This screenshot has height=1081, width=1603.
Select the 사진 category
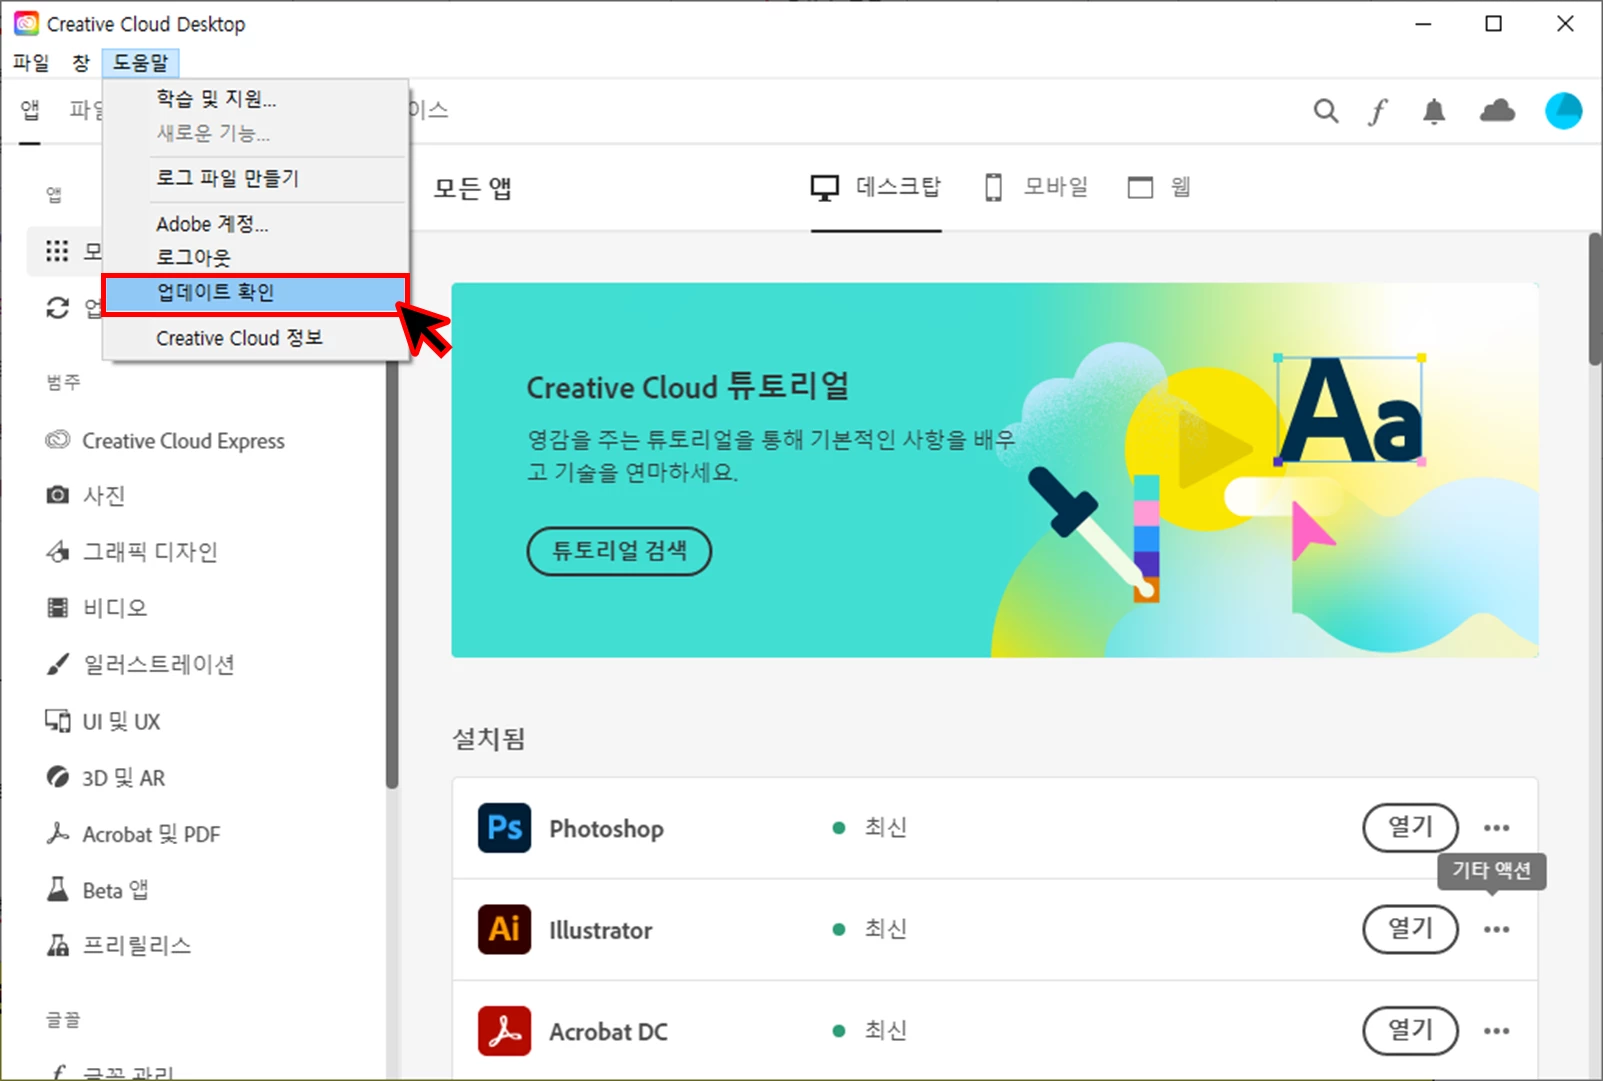click(85, 495)
